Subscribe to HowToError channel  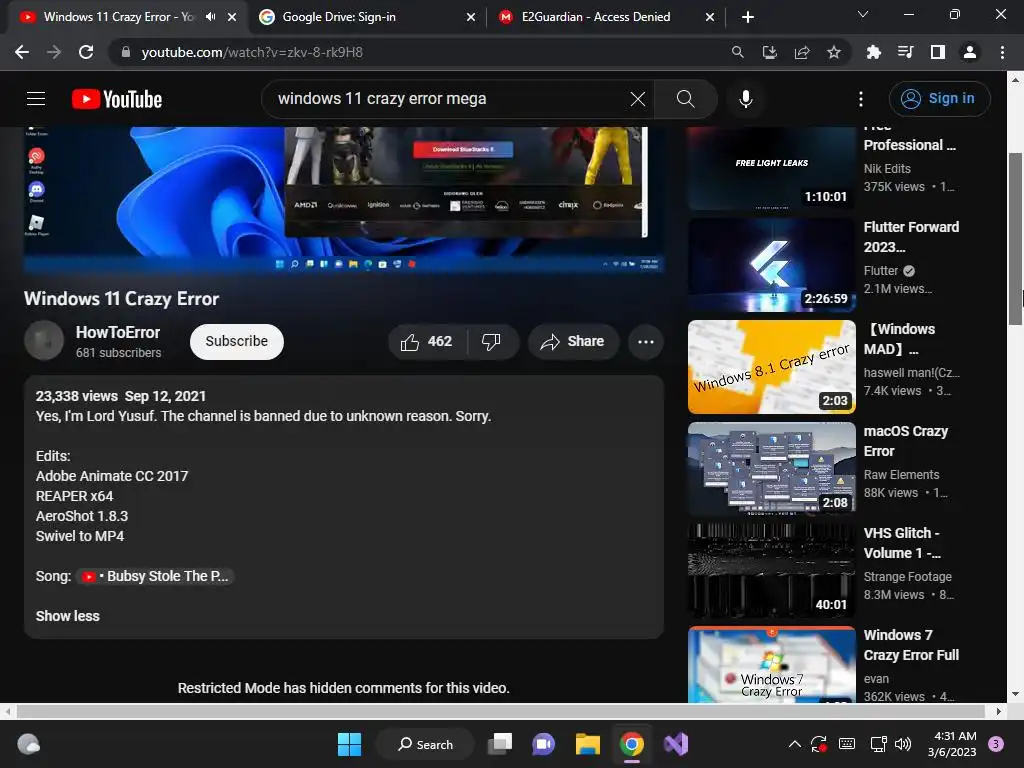236,342
